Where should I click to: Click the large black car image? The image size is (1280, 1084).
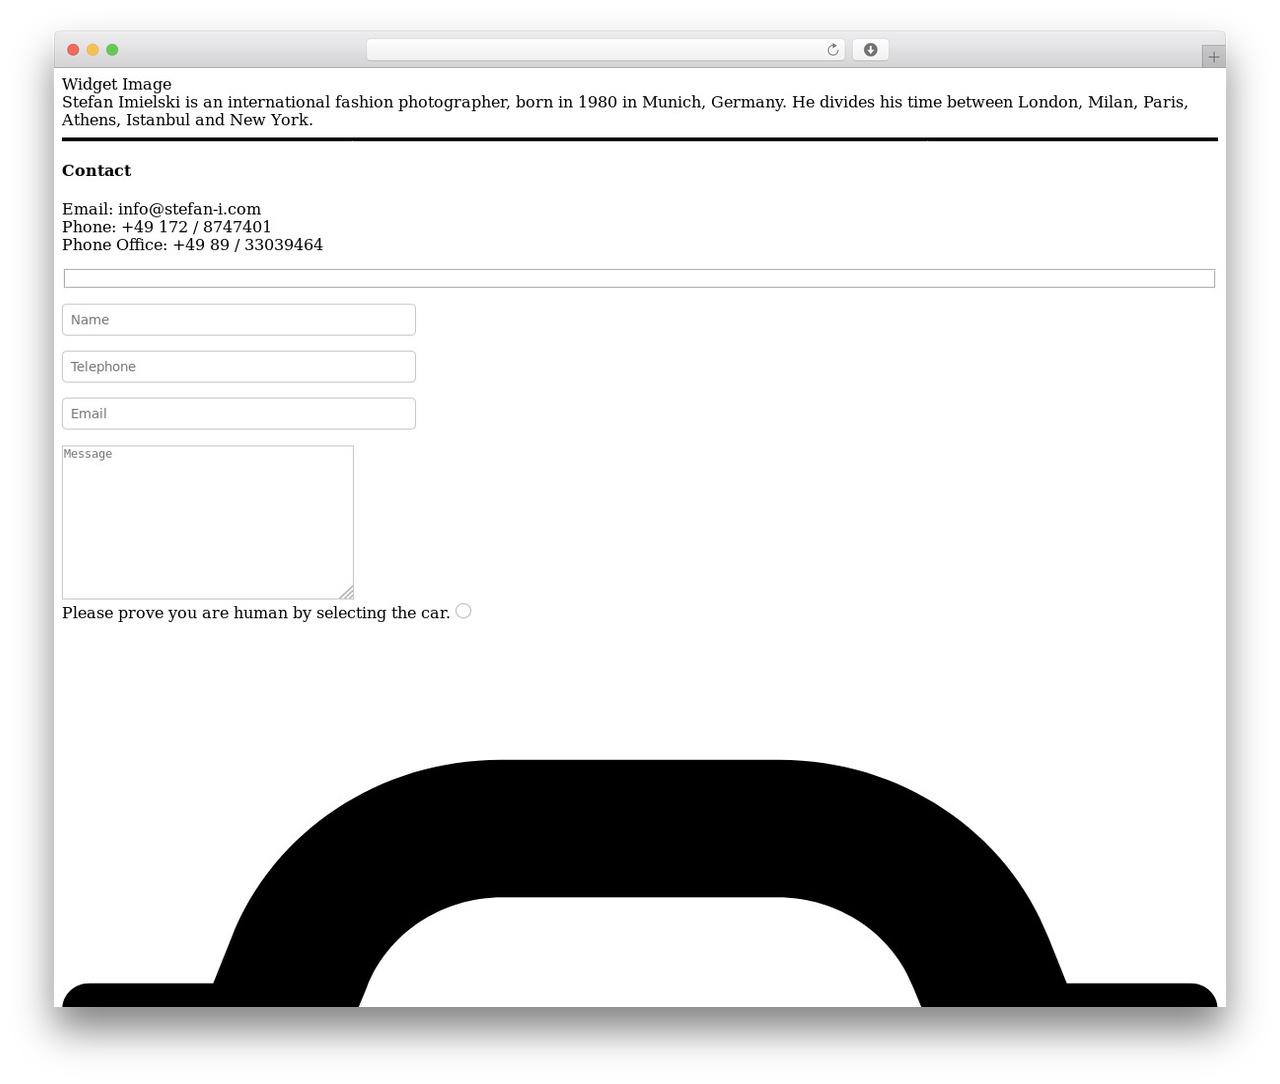[640, 883]
